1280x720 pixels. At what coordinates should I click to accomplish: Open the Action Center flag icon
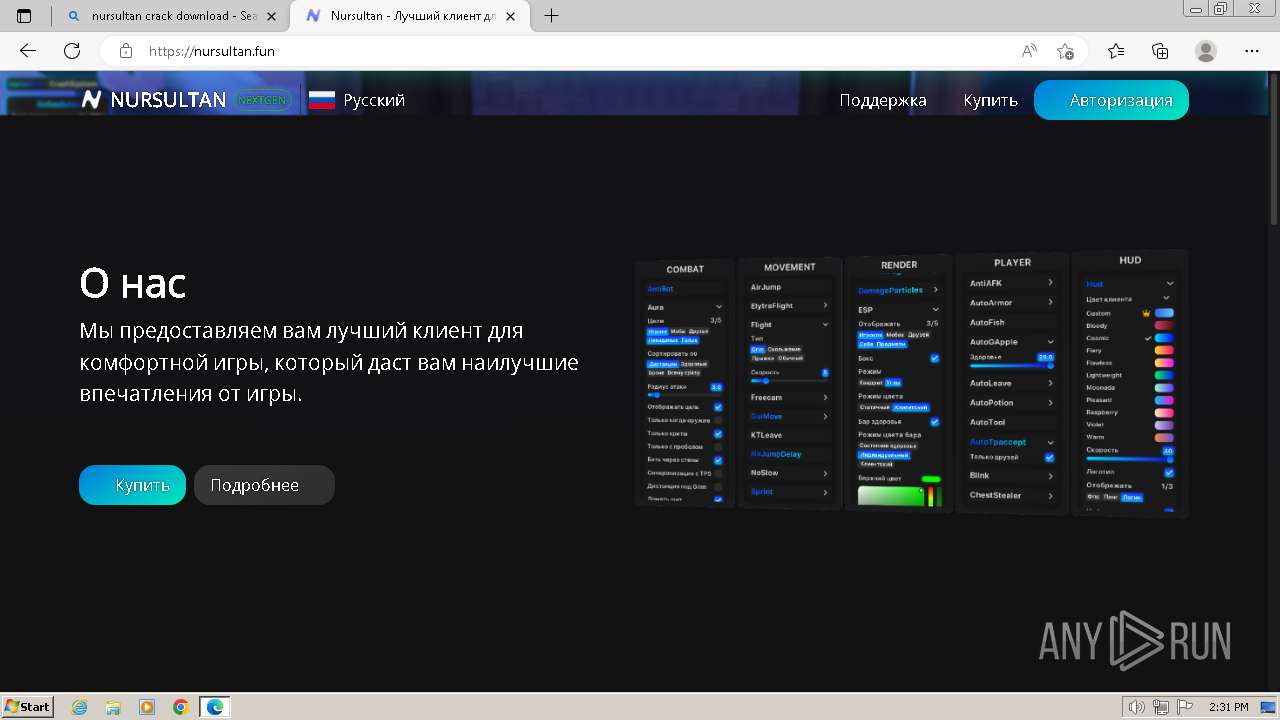pyautogui.click(x=1184, y=707)
